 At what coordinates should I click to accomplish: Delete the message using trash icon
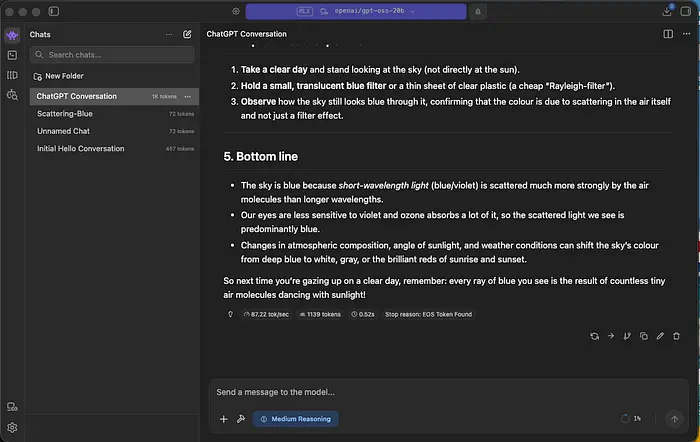coord(677,336)
